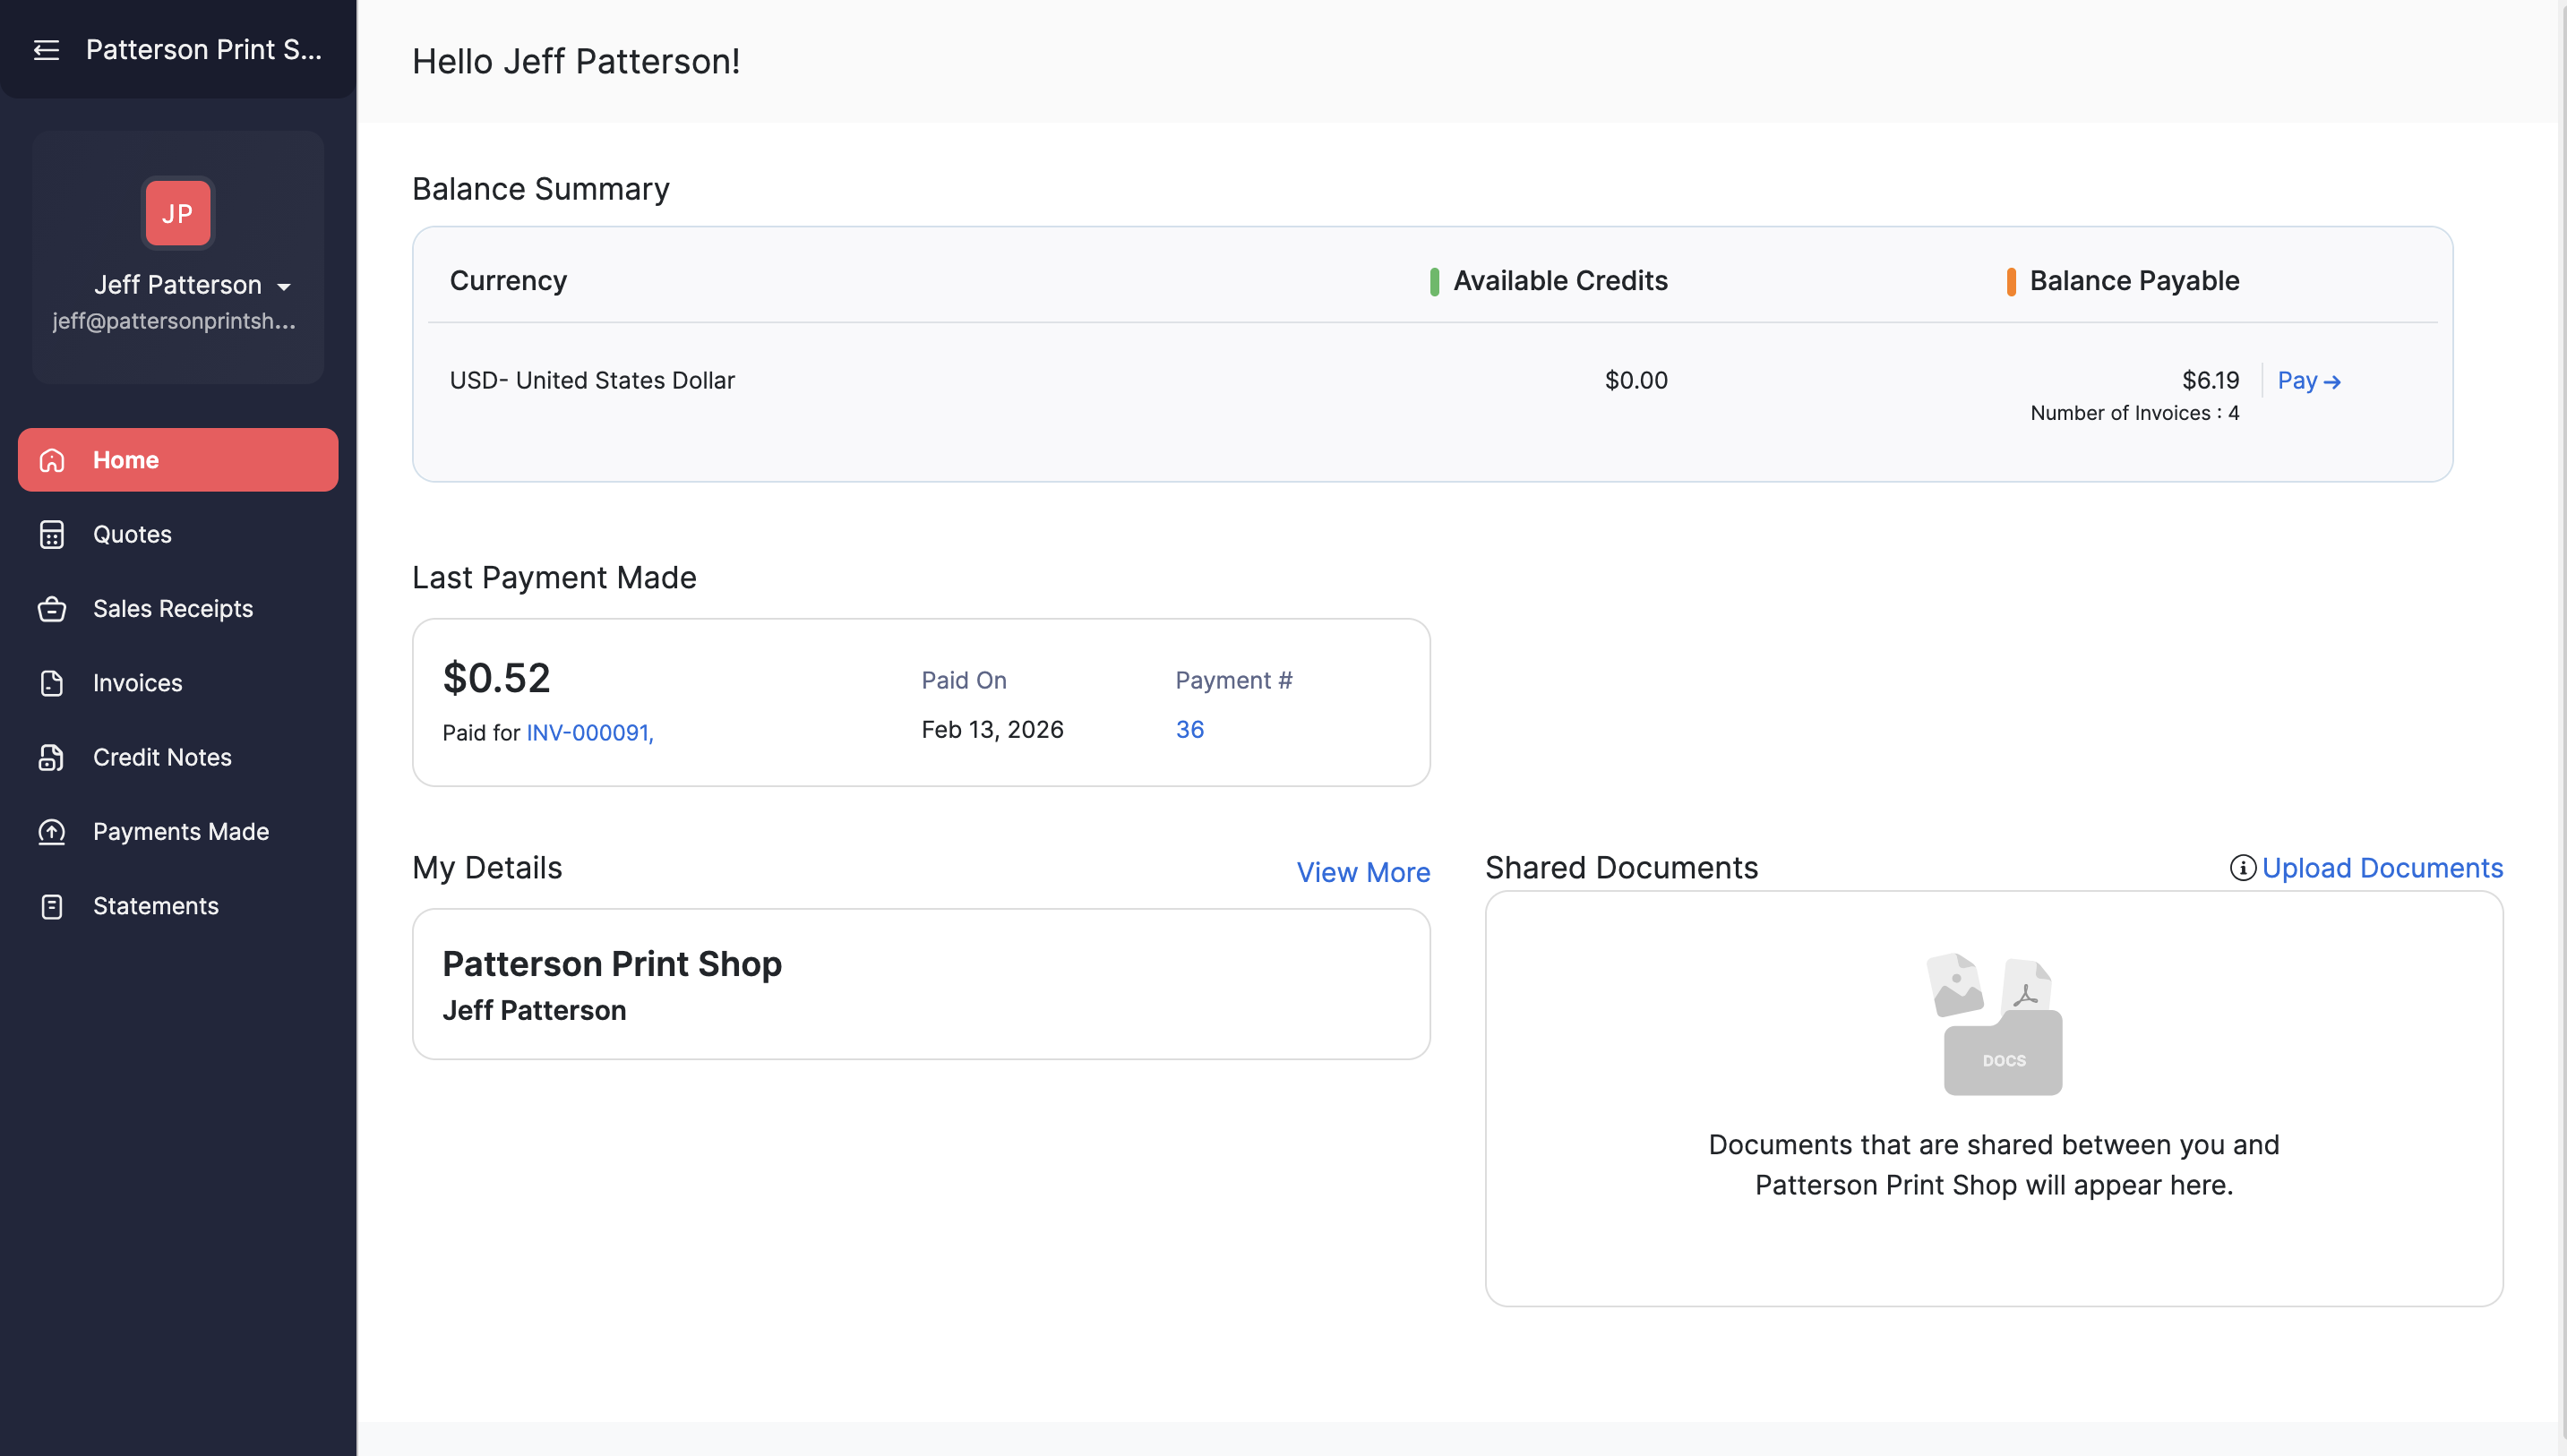
Task: Select the Invoices document icon
Action: point(52,683)
